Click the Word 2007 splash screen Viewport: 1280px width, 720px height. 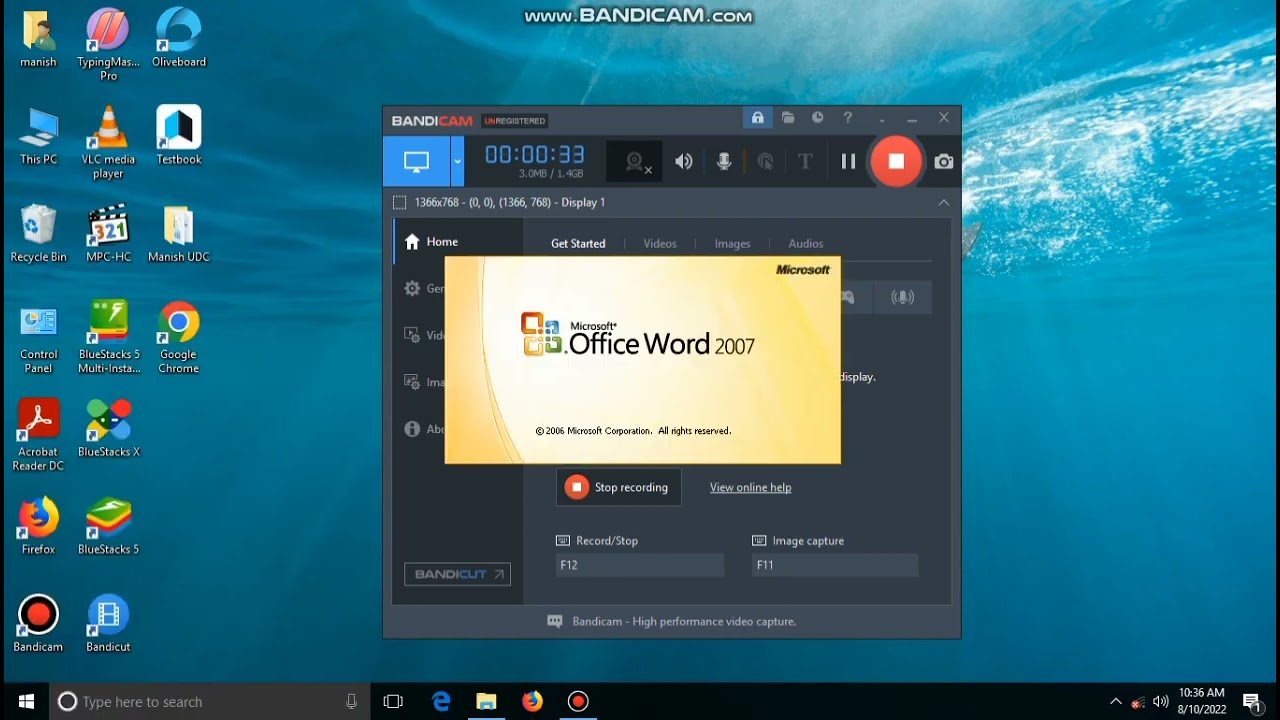tap(642, 360)
